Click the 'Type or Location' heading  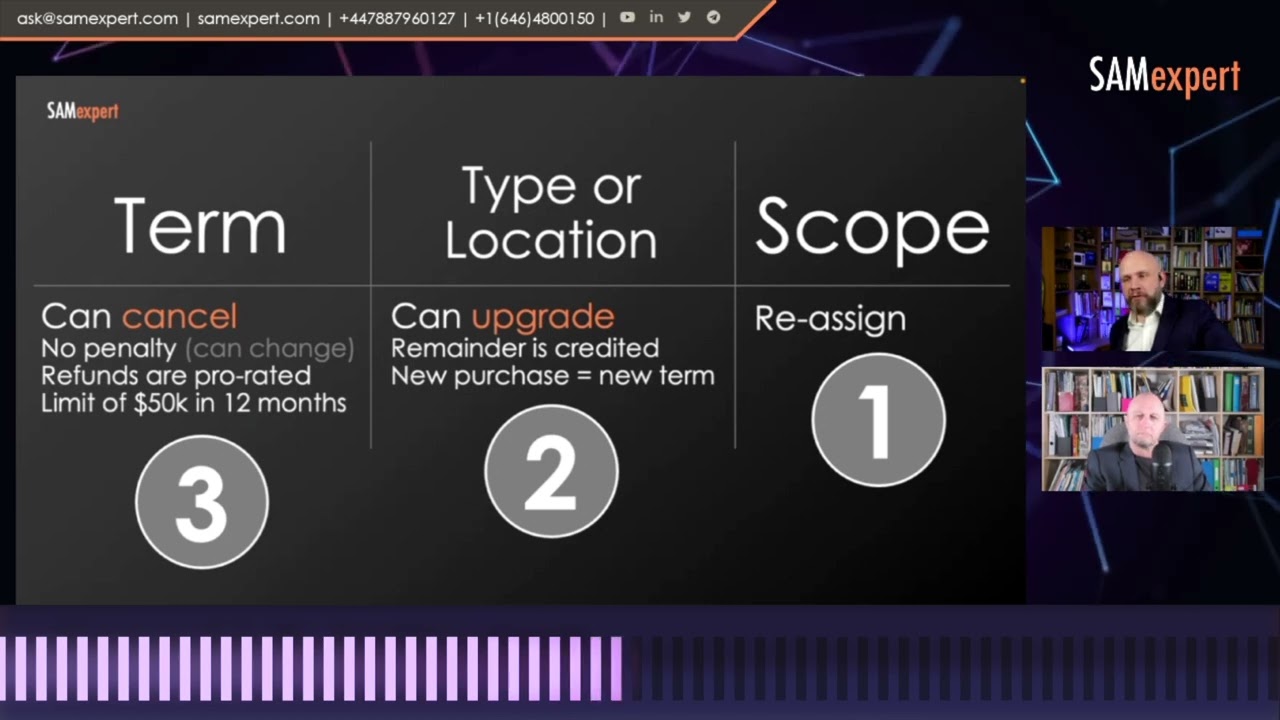click(551, 213)
